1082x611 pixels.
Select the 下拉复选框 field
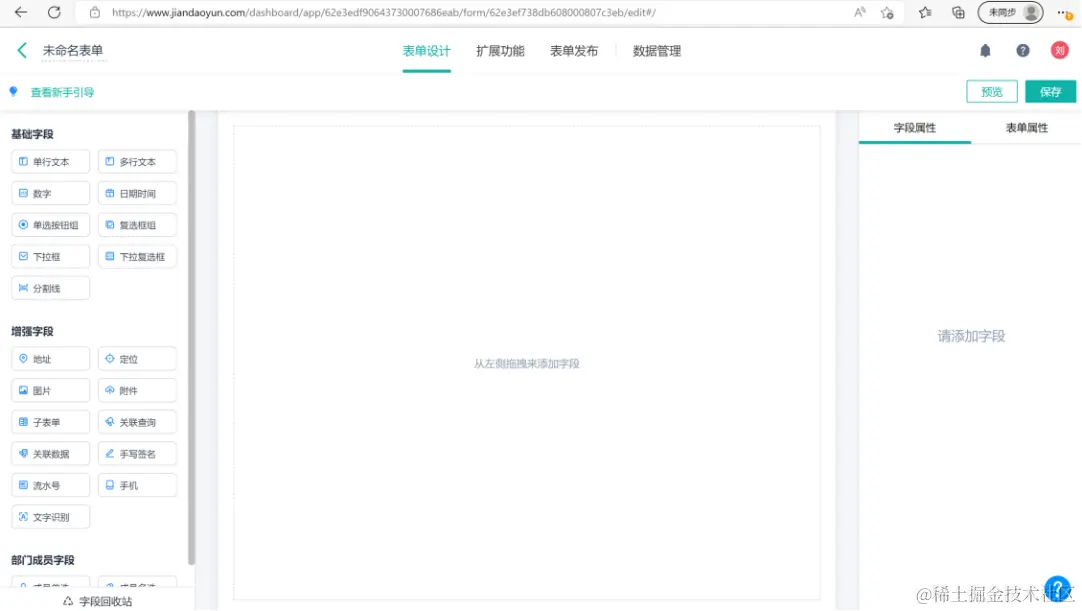coord(137,257)
